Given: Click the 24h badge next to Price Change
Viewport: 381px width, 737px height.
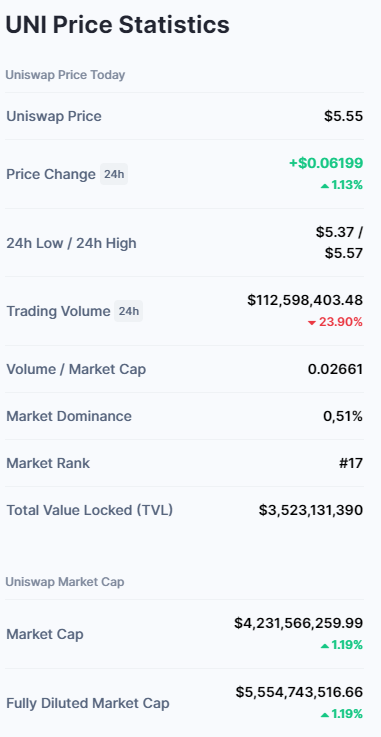Looking at the screenshot, I should click(x=114, y=174).
